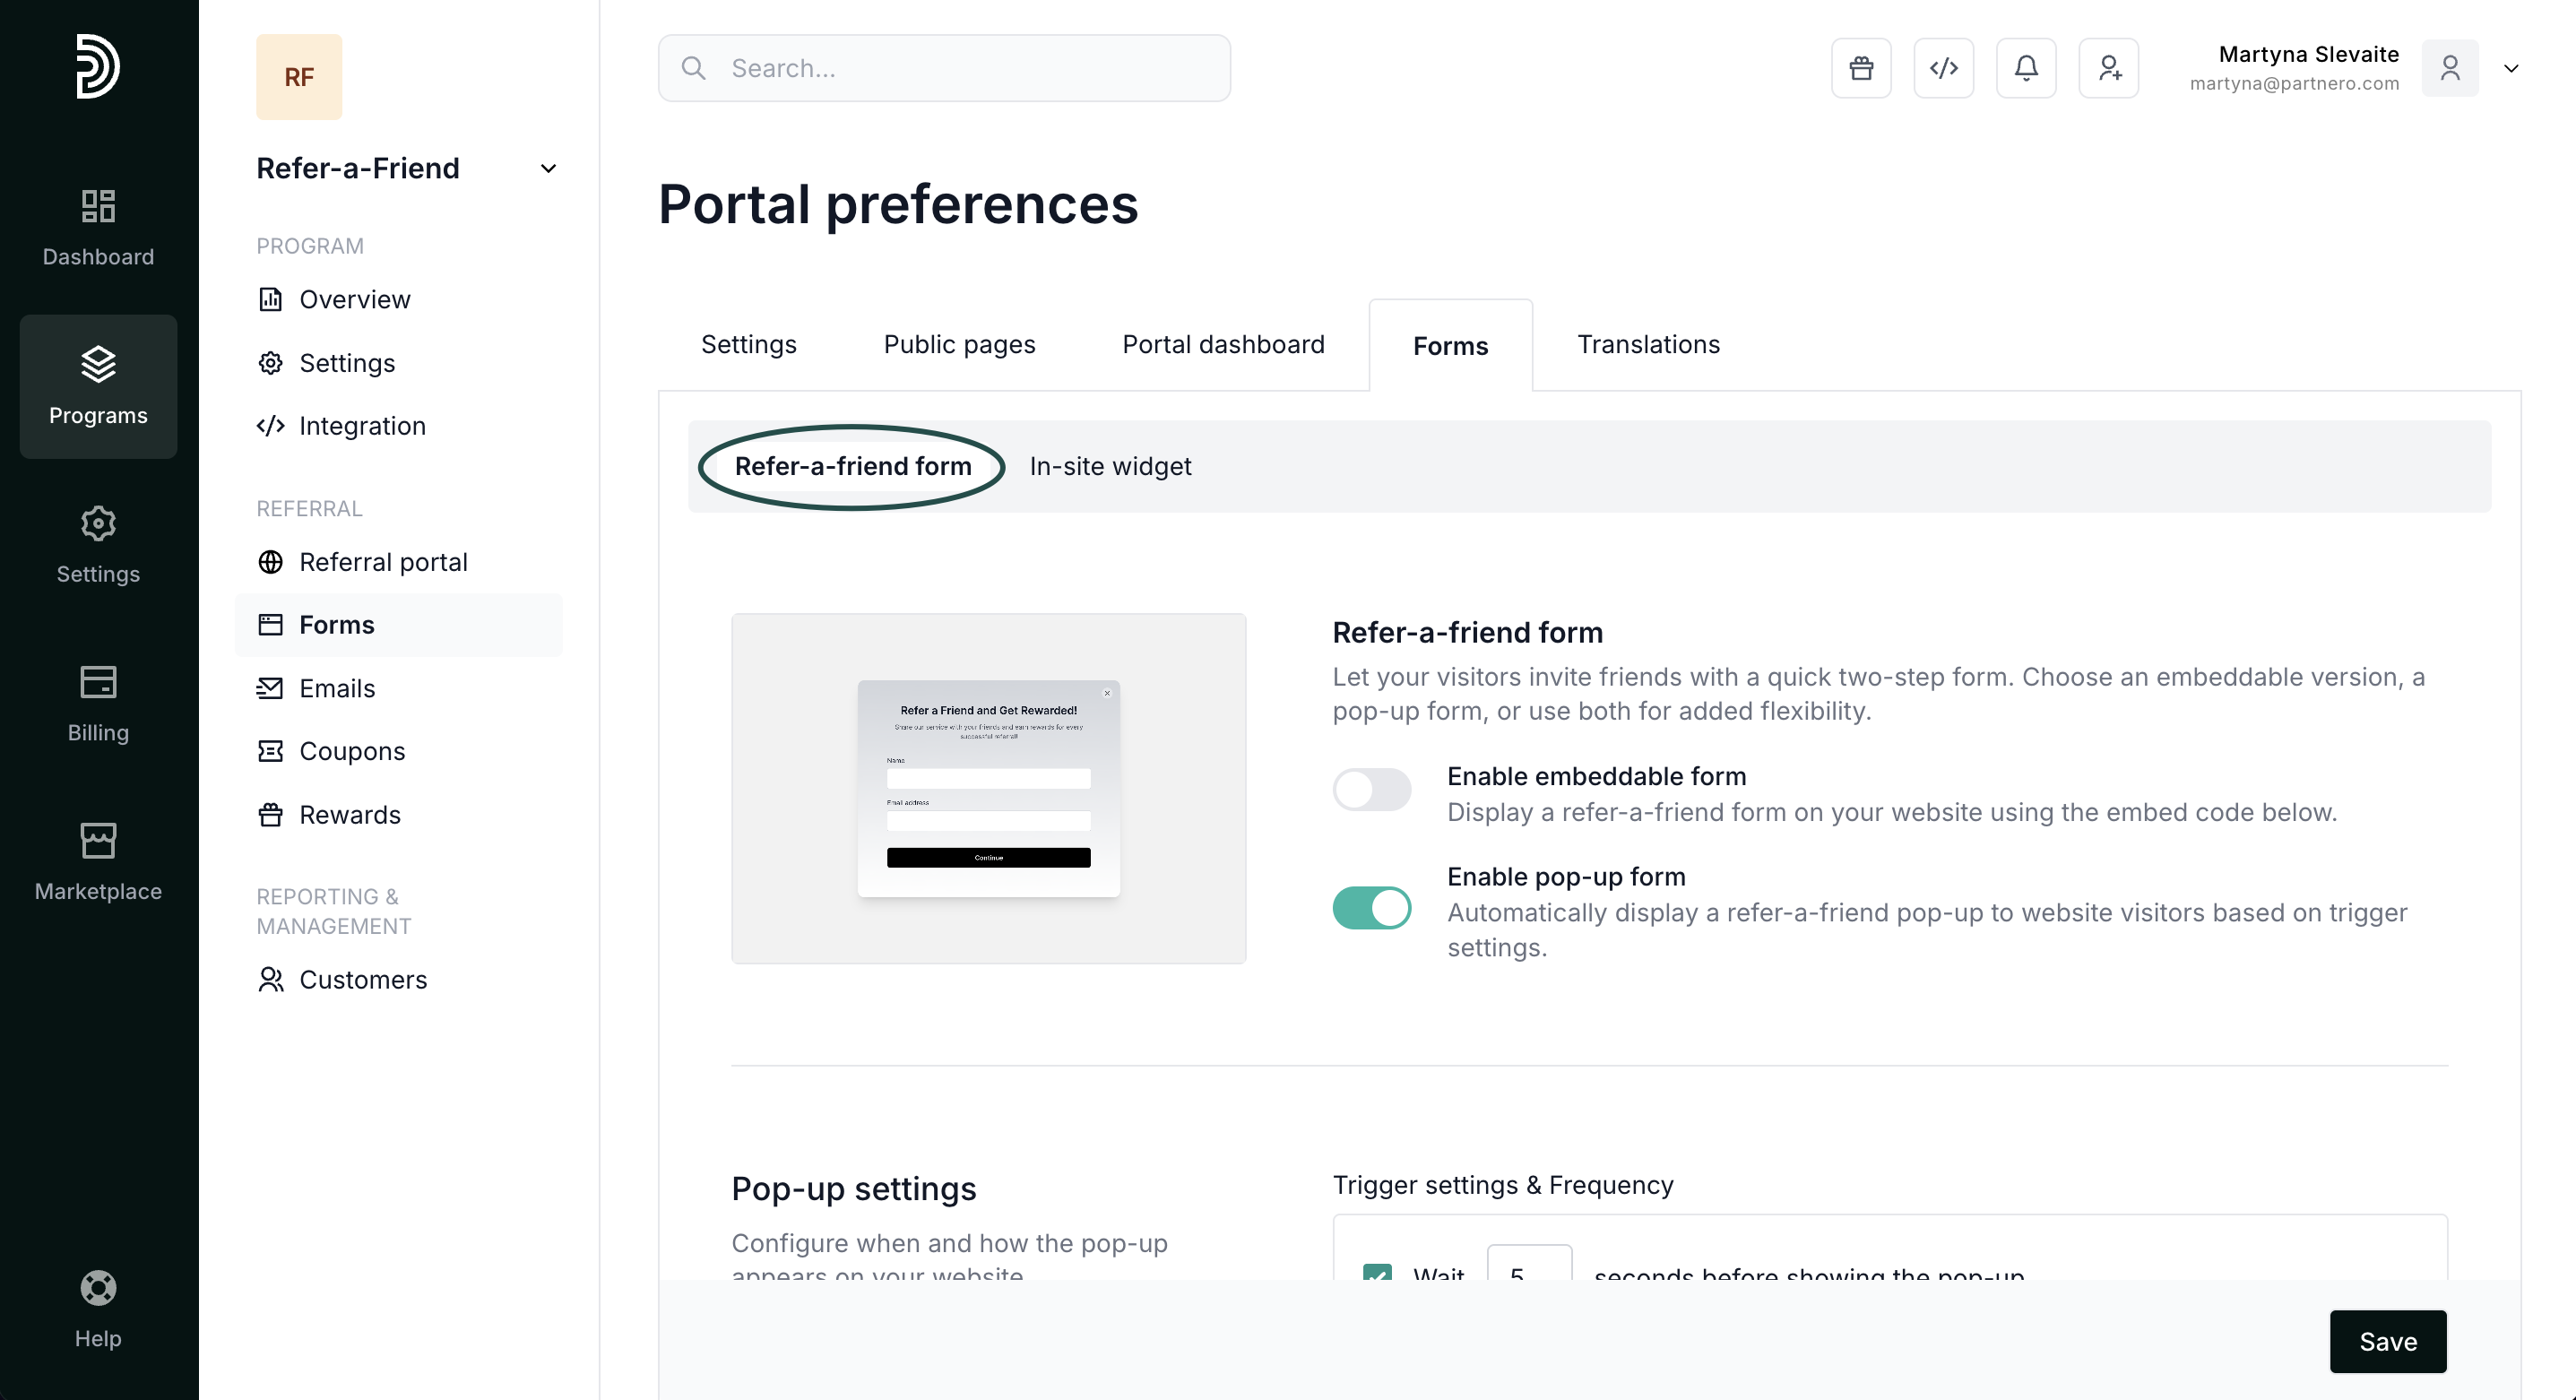Image resolution: width=2576 pixels, height=1400 pixels.
Task: Click the Save button
Action: click(2387, 1341)
